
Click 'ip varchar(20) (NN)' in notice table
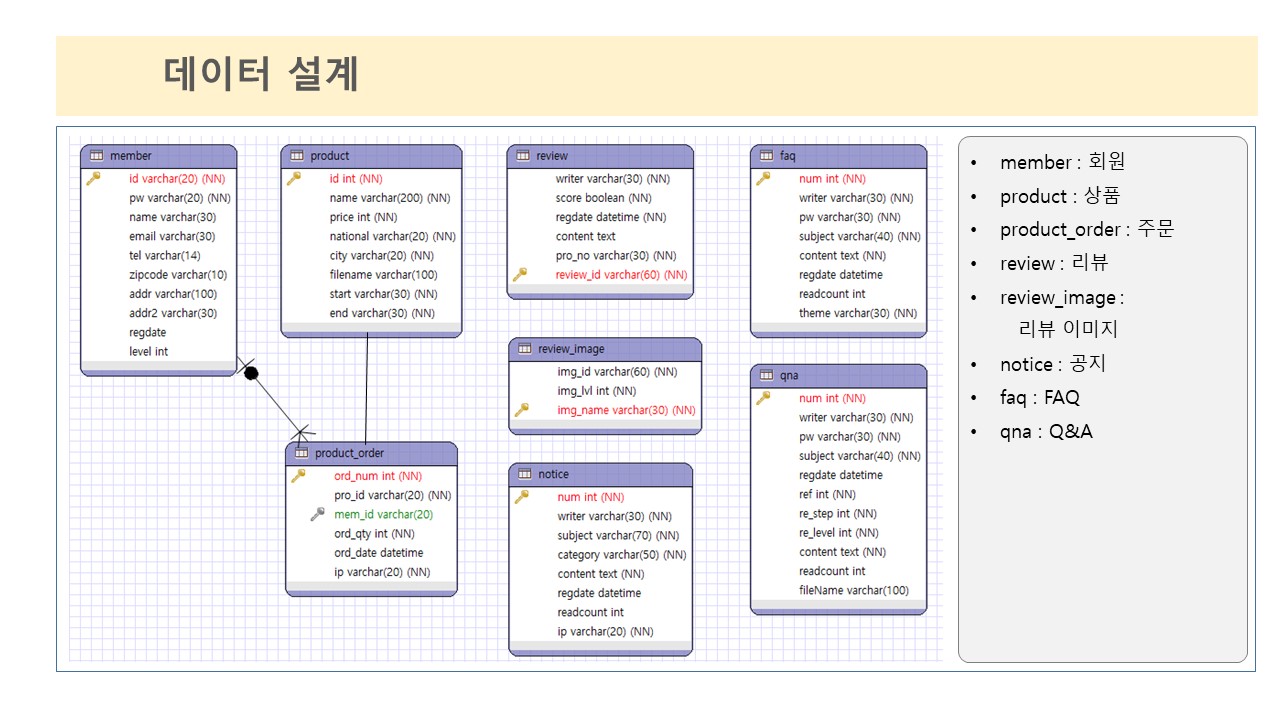(605, 632)
